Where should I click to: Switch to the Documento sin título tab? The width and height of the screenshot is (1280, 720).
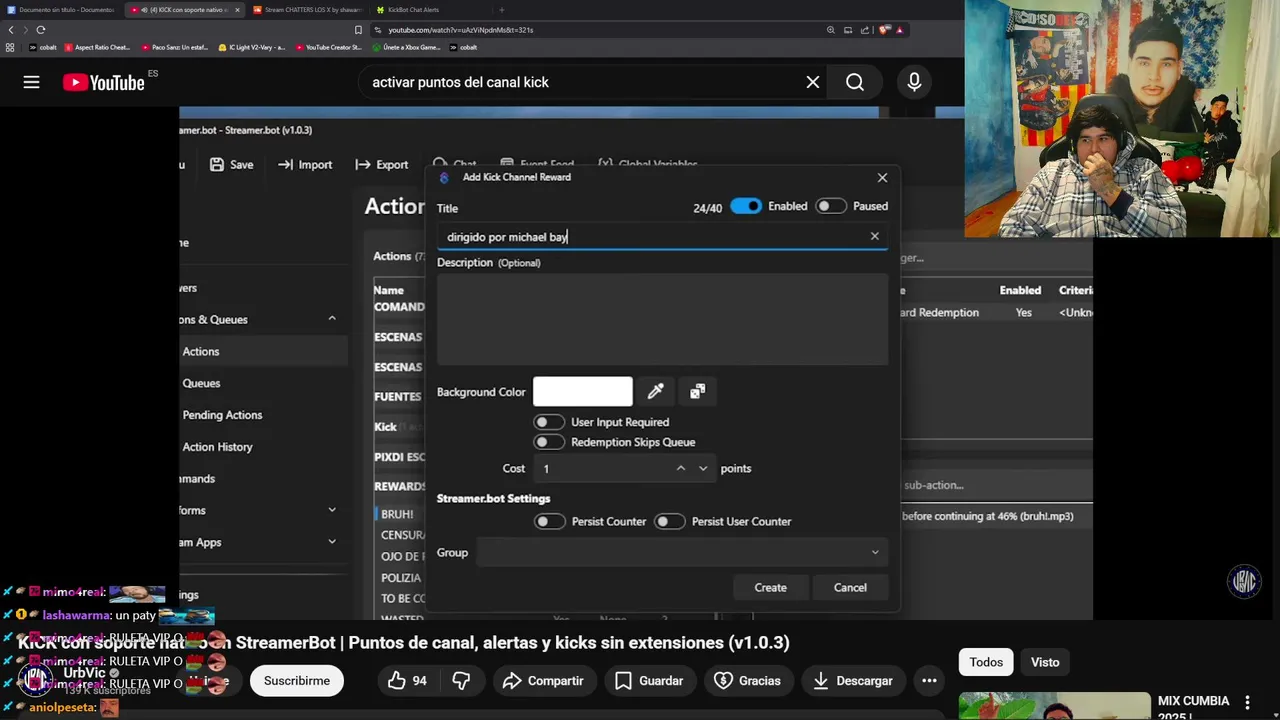click(x=60, y=10)
